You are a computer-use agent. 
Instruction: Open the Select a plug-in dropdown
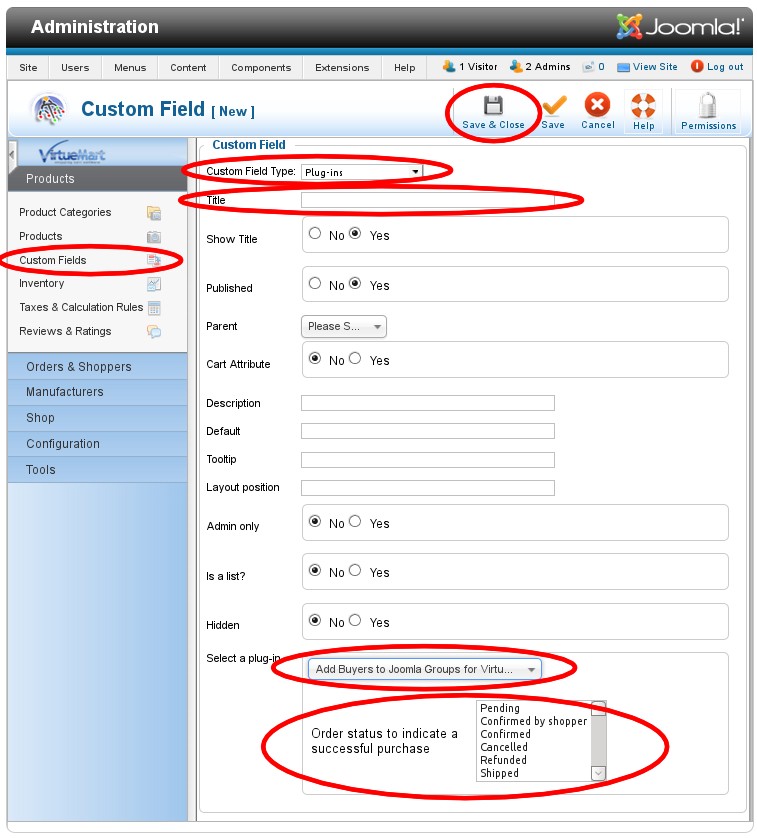[x=424, y=668]
